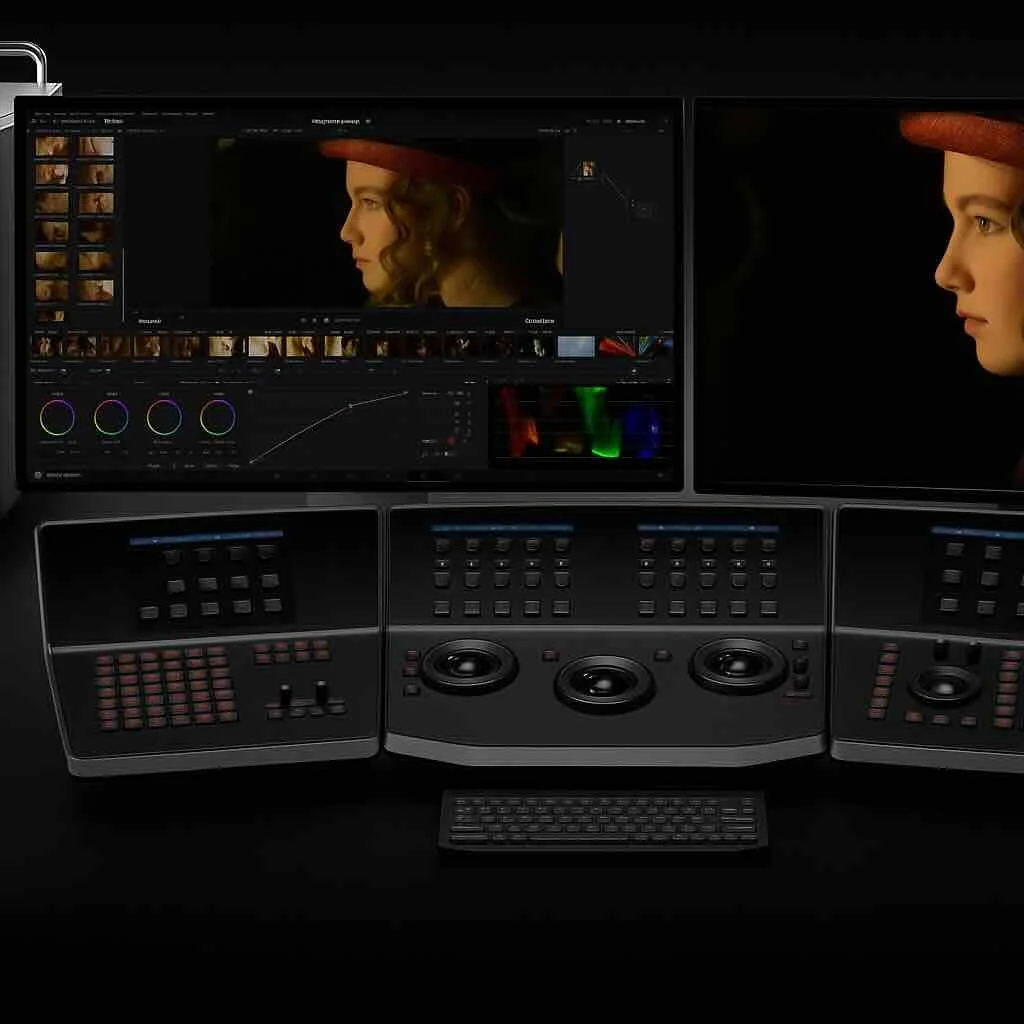Select the top-left thumbnail in the media gallery
Viewport: 1024px width, 1024px height.
coord(52,146)
